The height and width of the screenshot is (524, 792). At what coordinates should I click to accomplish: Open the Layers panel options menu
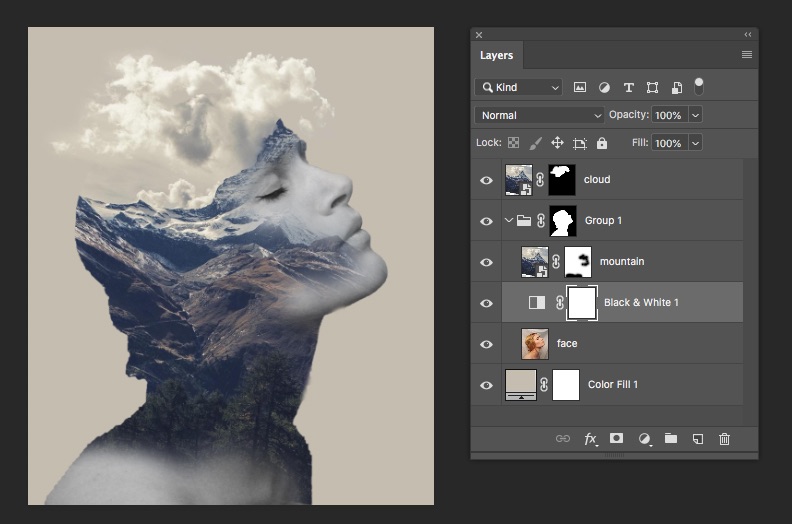pos(746,56)
